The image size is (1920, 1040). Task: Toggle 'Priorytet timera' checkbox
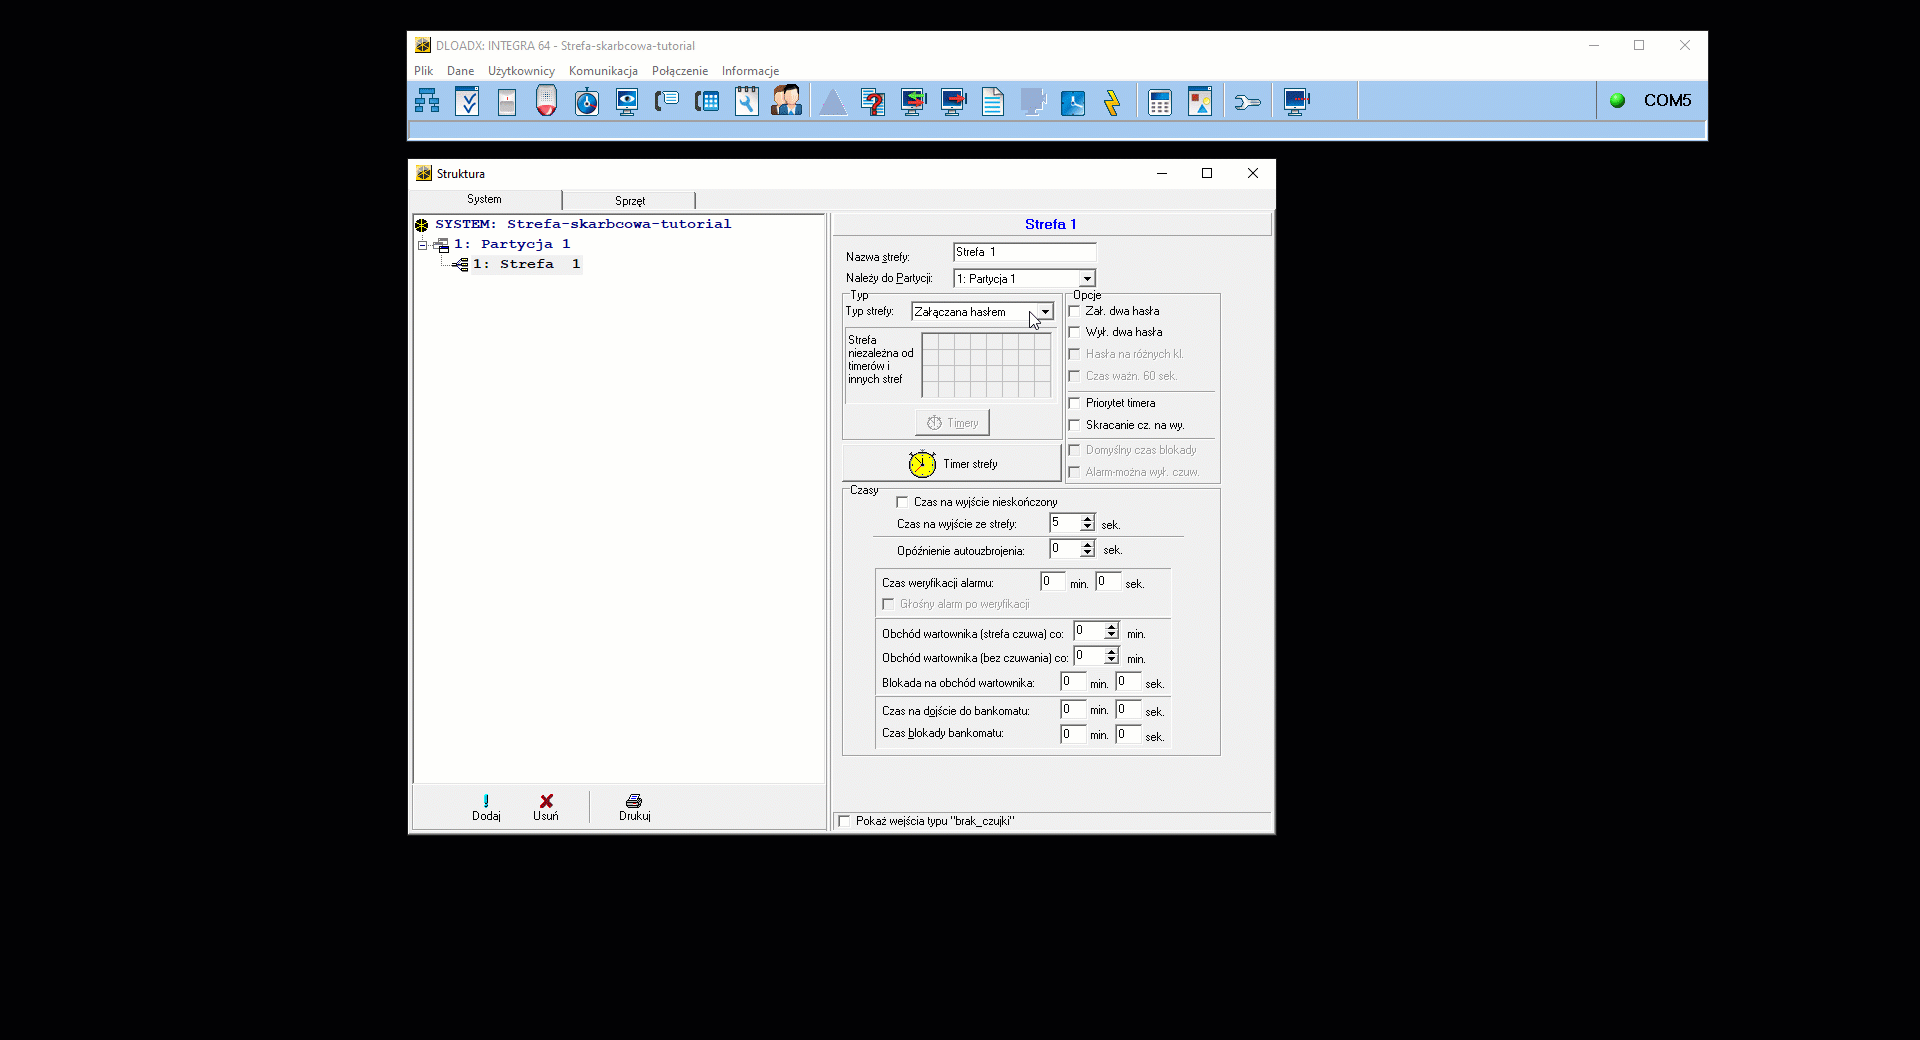point(1075,403)
